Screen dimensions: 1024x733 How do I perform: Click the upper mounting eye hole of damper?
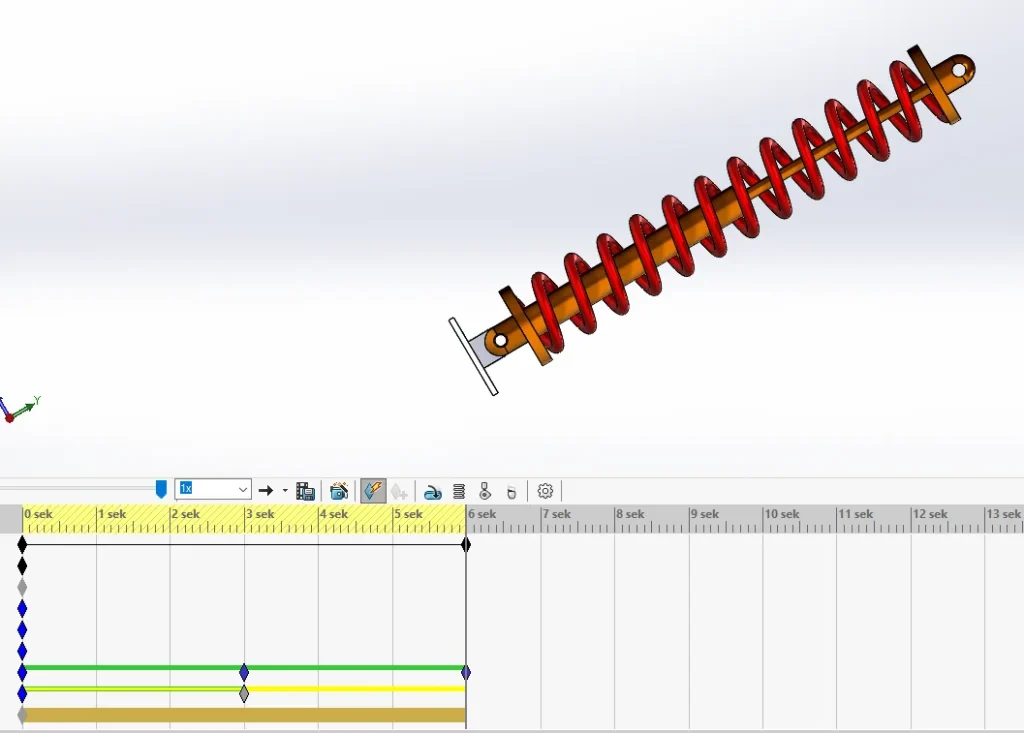959,70
